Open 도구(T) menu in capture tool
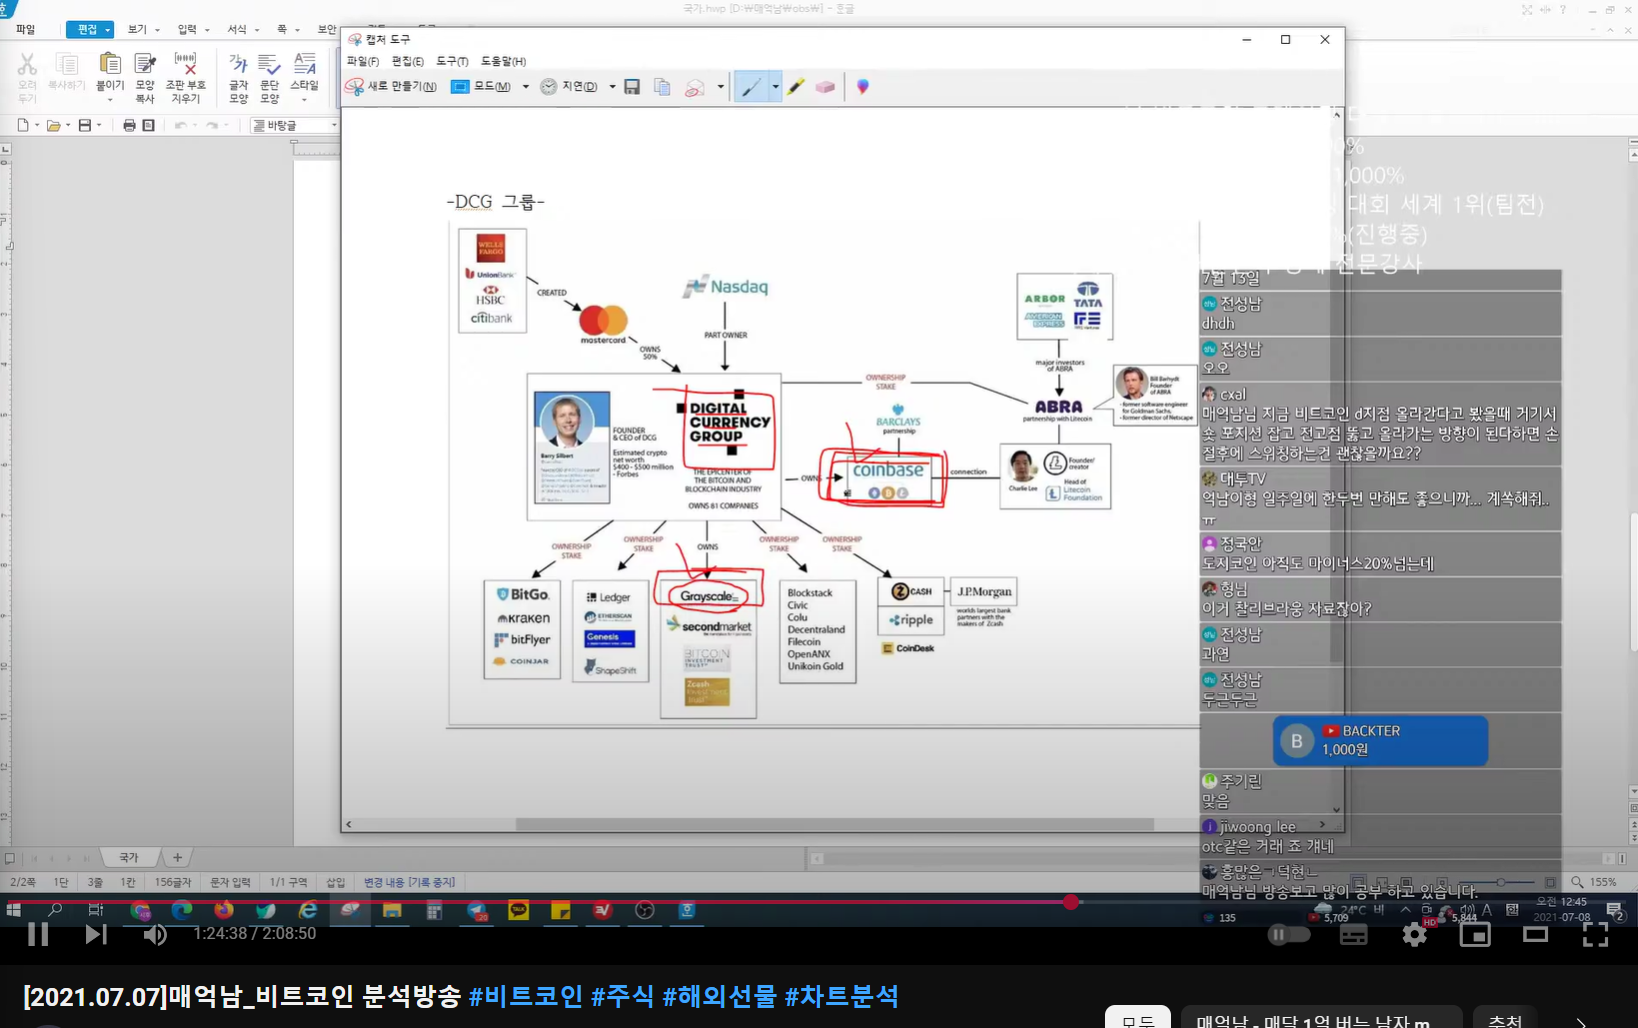The height and width of the screenshot is (1028, 1638). coord(452,61)
